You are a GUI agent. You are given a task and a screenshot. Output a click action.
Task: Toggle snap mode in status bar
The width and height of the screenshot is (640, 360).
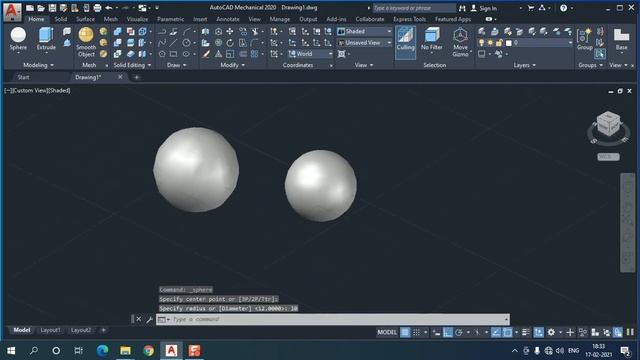coord(416,332)
